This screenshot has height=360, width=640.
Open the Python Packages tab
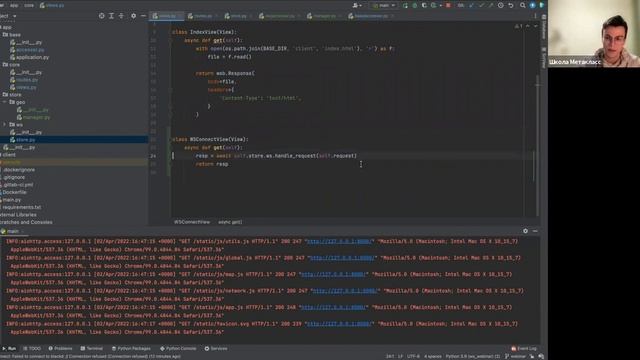pyautogui.click(x=131, y=349)
